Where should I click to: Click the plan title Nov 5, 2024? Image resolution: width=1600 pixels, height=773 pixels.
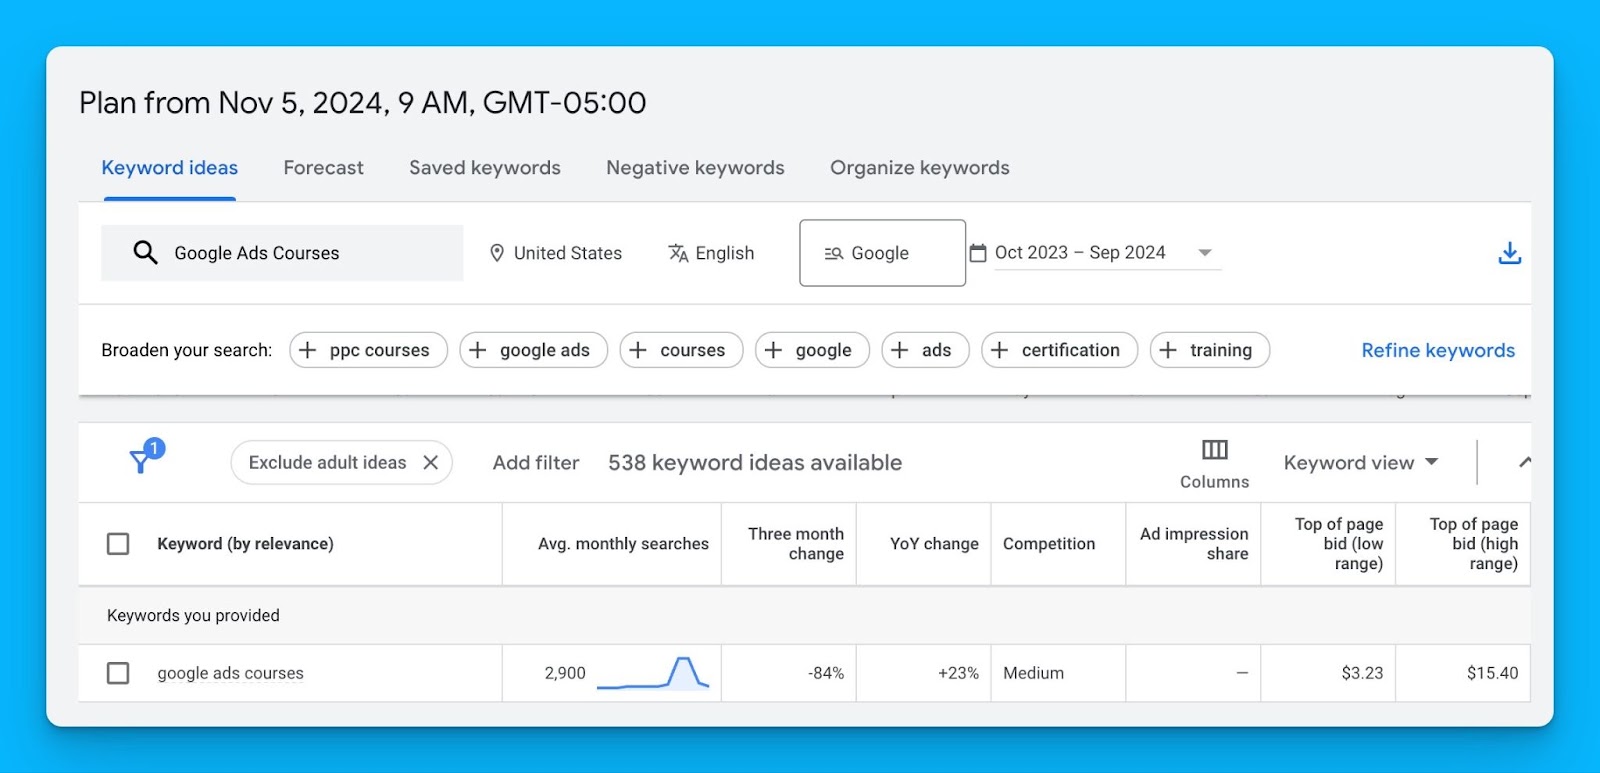[362, 102]
